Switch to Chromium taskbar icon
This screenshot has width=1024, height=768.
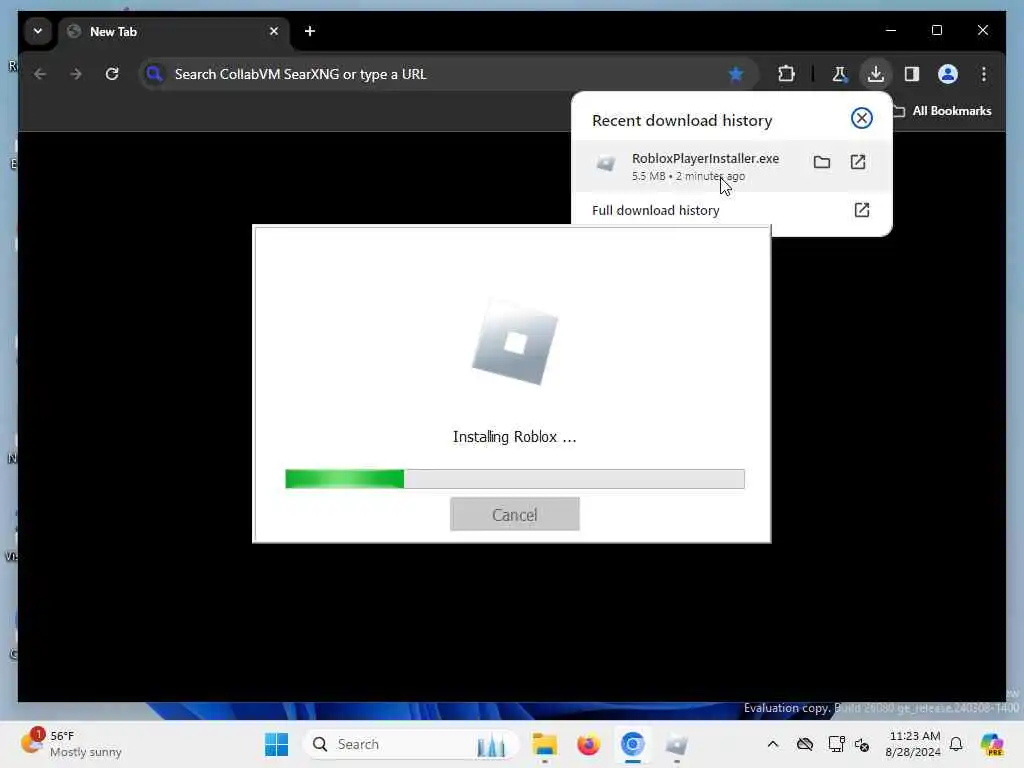tap(632, 744)
